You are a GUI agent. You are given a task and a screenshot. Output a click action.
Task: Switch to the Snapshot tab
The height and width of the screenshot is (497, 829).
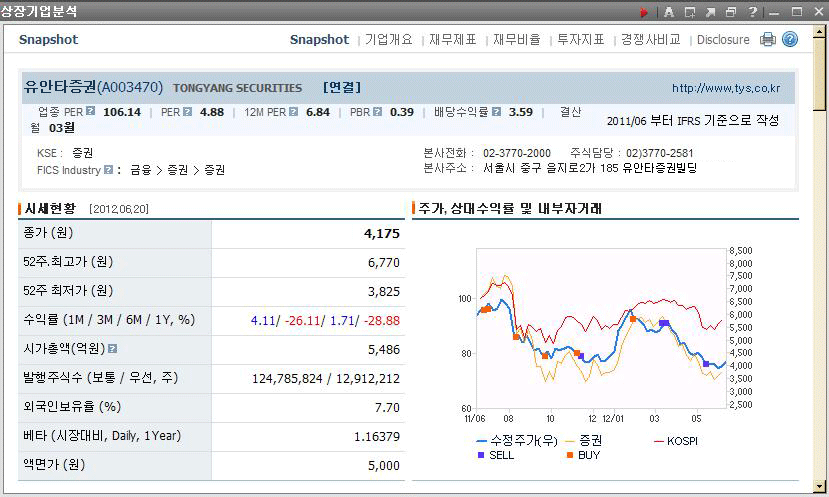pyautogui.click(x=319, y=40)
